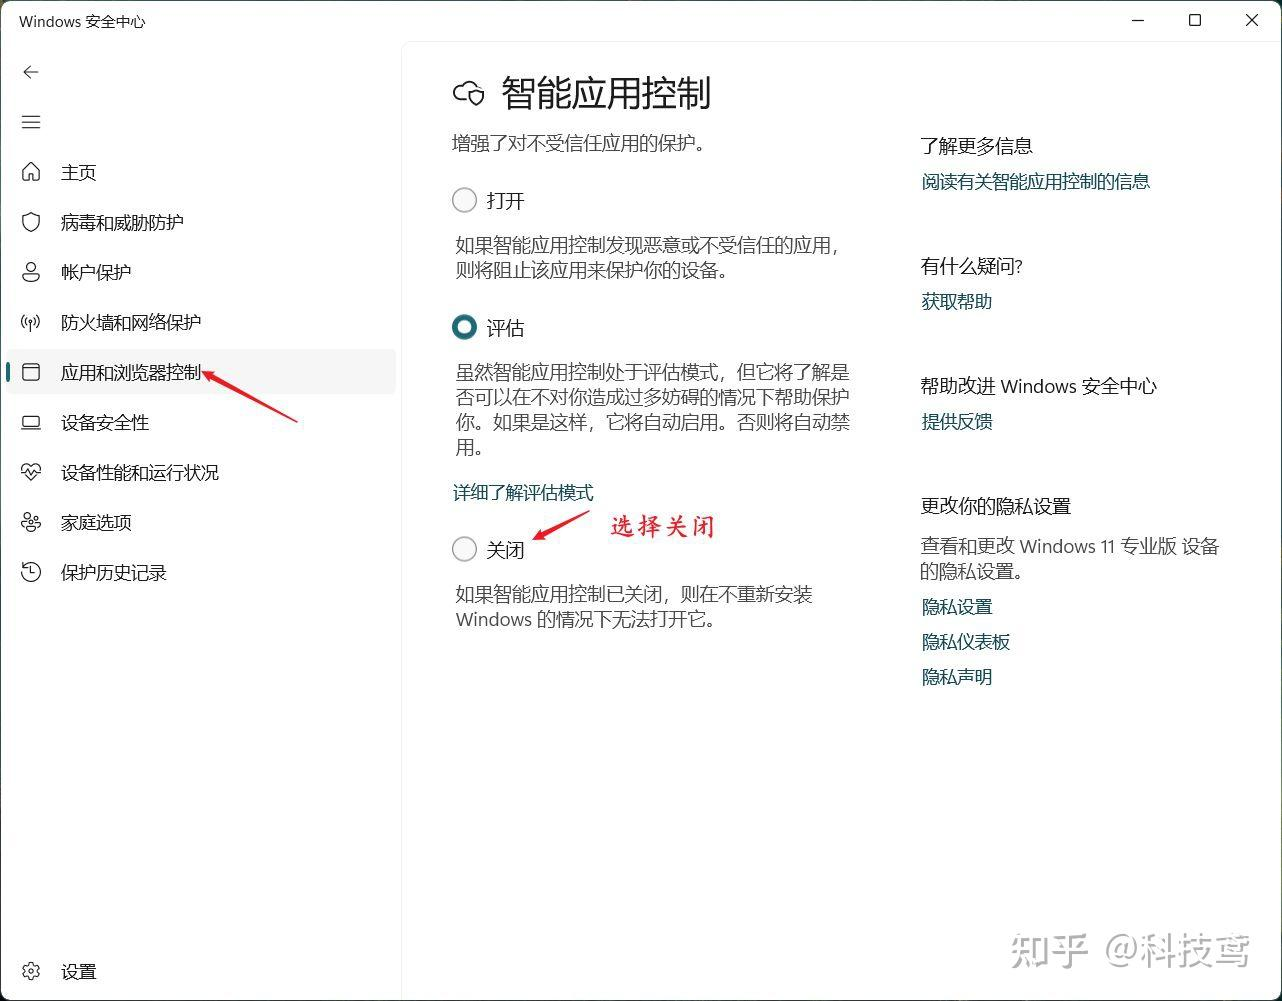Open the 详细了解评估模式 link
1282x1001 pixels.
[x=523, y=492]
